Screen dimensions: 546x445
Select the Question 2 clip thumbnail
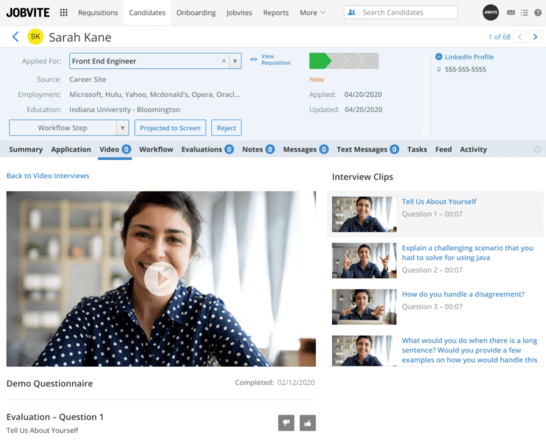tap(364, 261)
